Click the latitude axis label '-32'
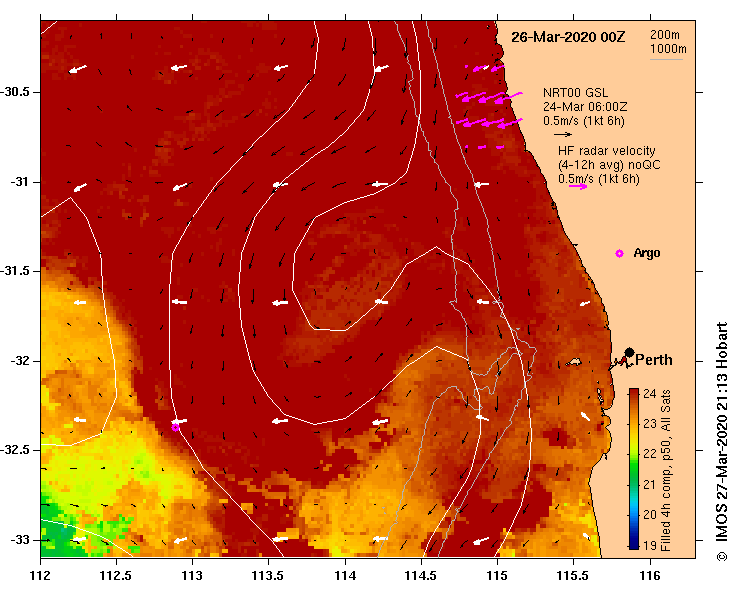The height and width of the screenshot is (592, 739). pyautogui.click(x=20, y=361)
